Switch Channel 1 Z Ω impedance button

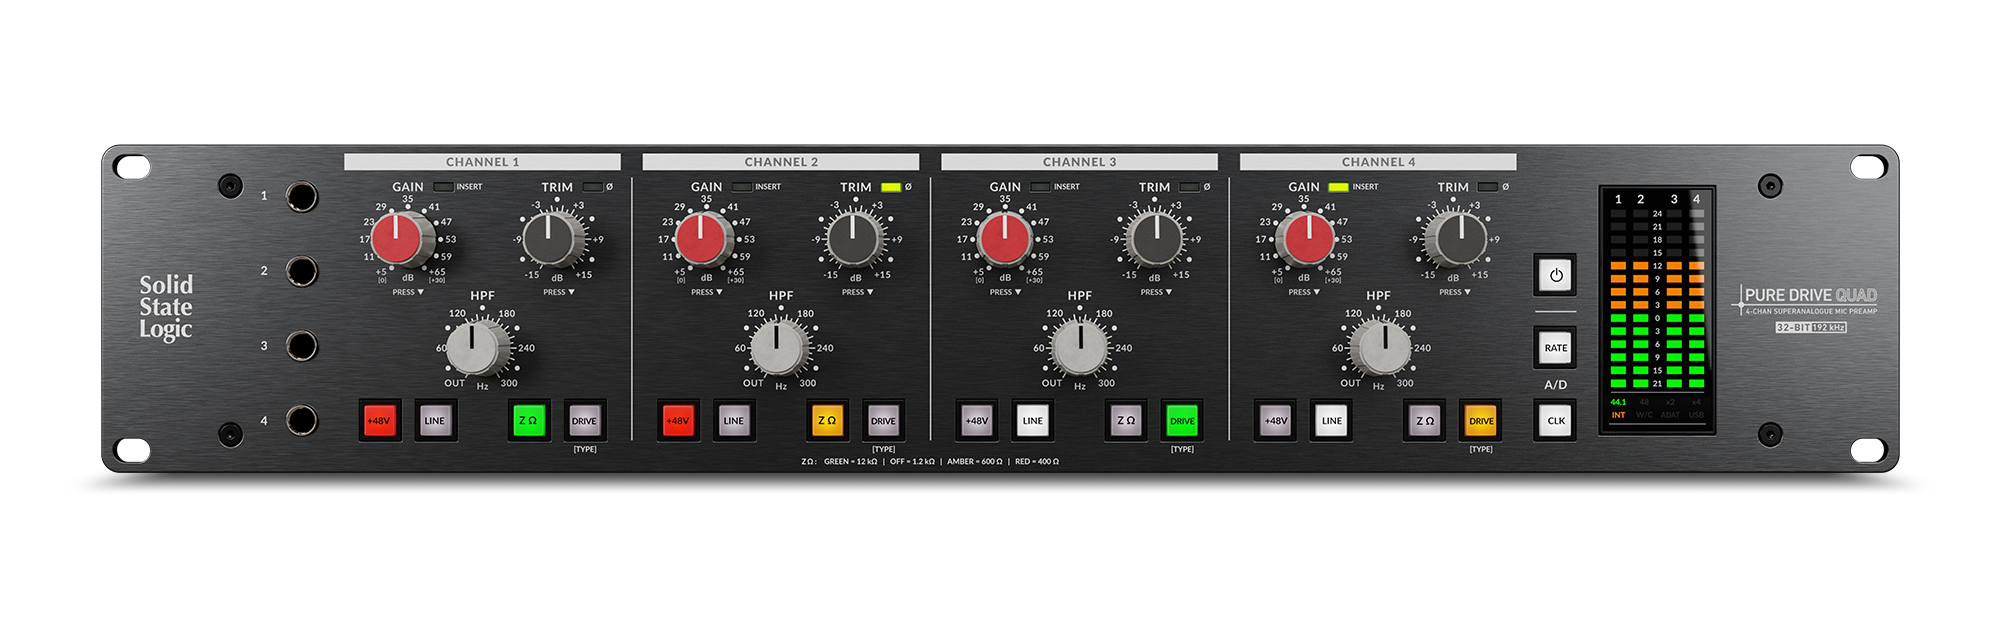coord(528,421)
